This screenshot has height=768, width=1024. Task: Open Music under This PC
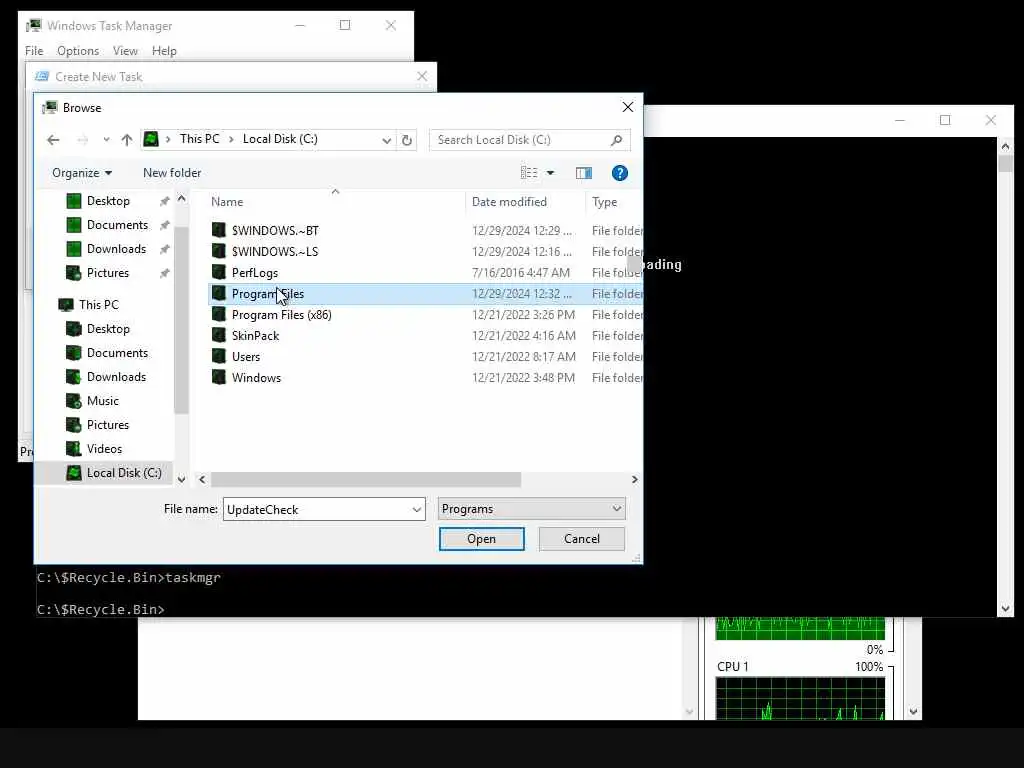coord(103,400)
